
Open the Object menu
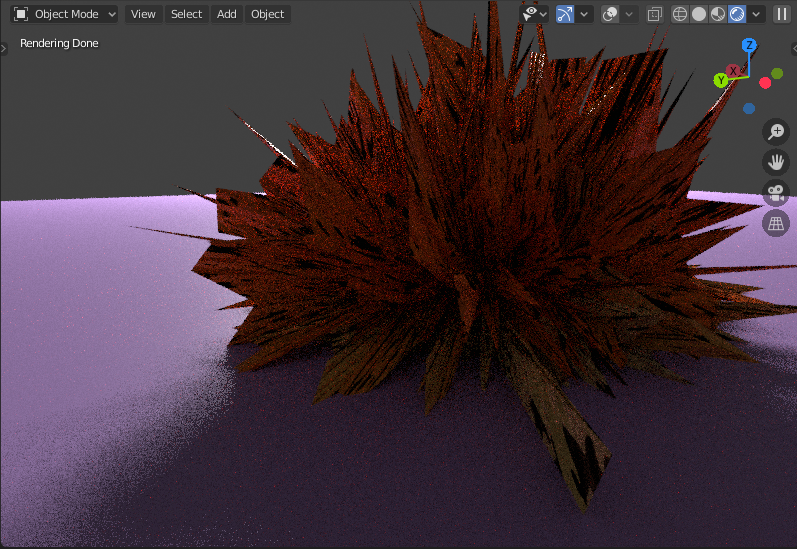267,14
